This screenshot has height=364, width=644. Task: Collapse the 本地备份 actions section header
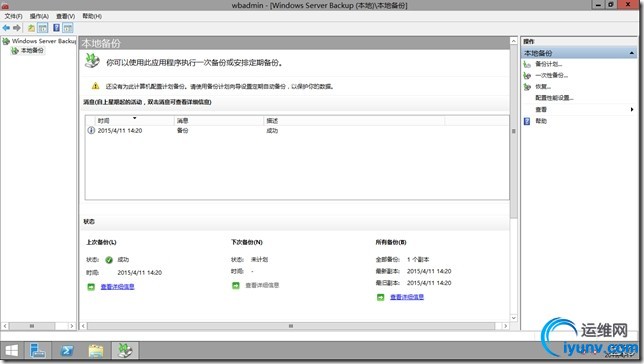coord(631,53)
